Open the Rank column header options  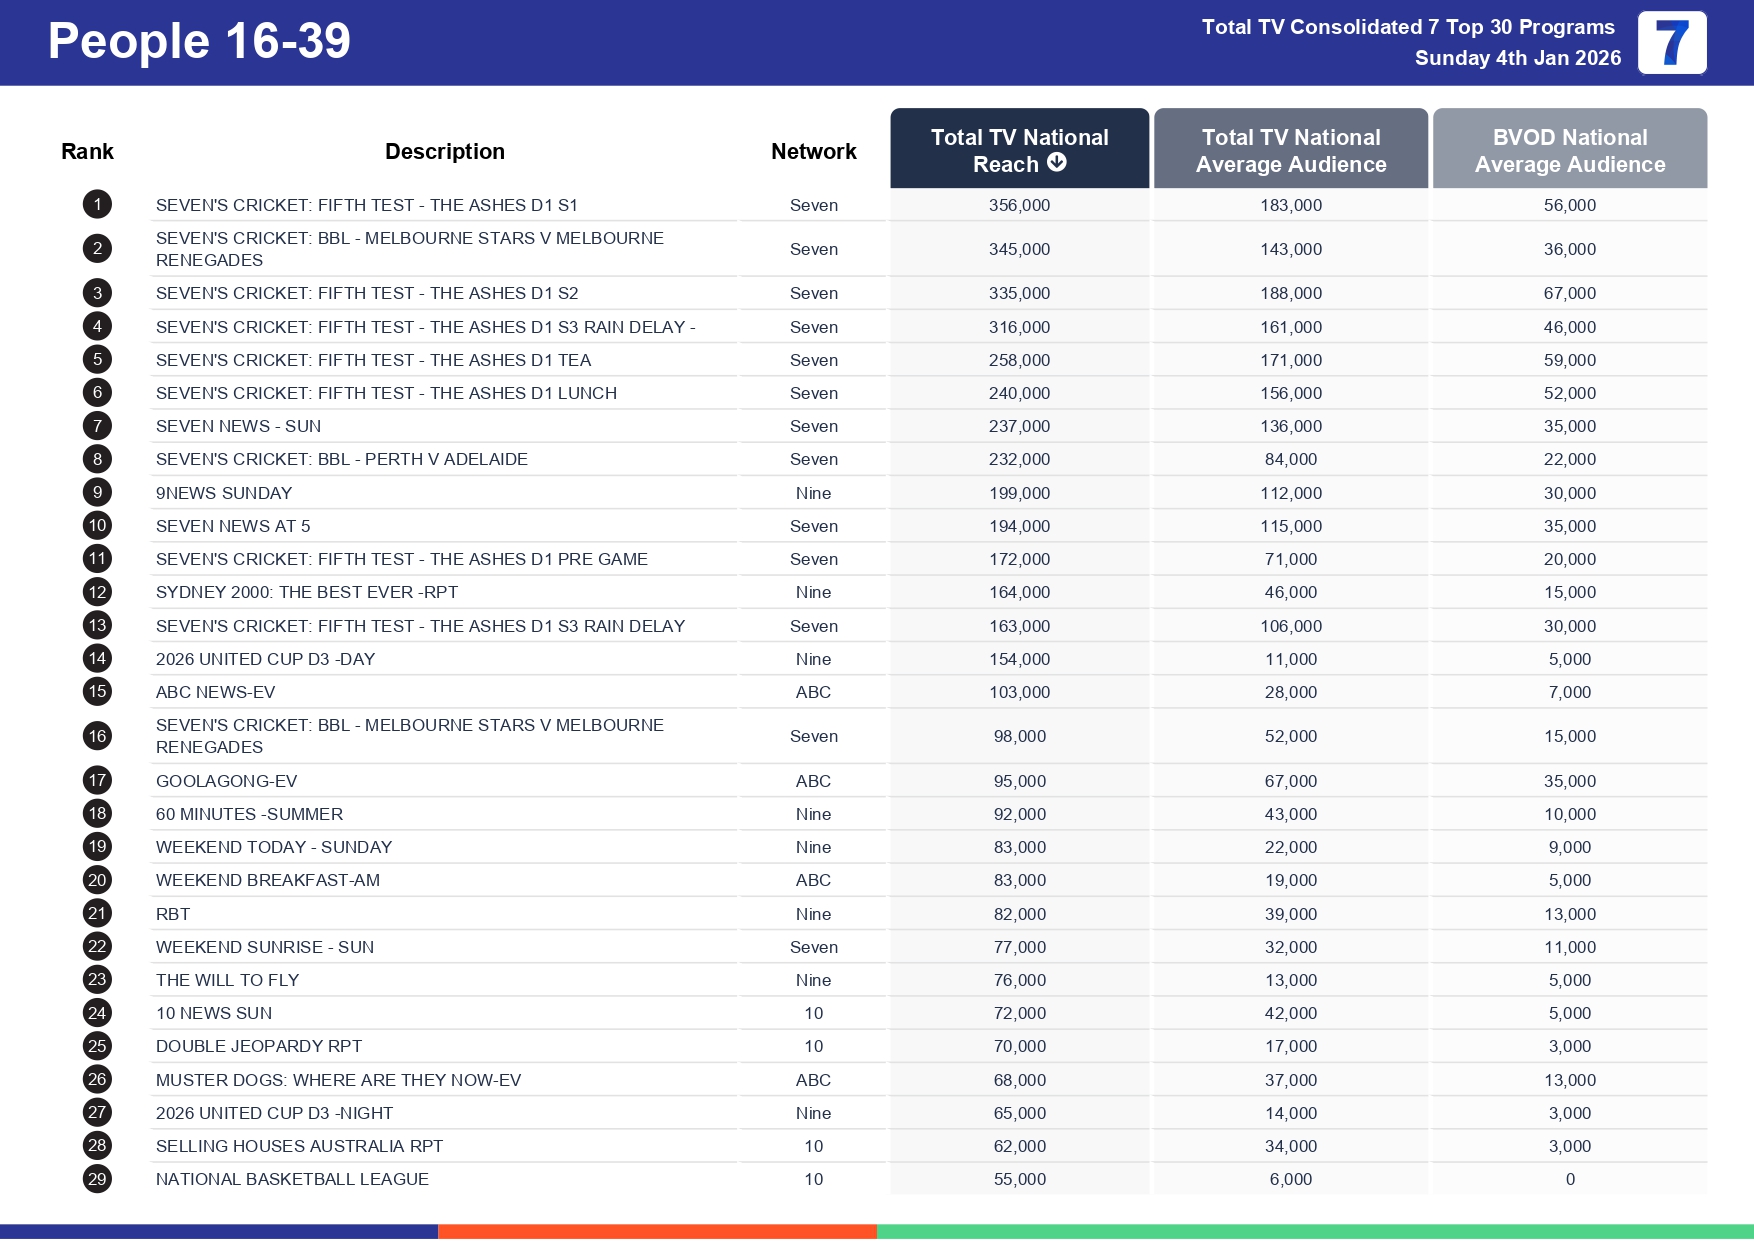tap(88, 150)
